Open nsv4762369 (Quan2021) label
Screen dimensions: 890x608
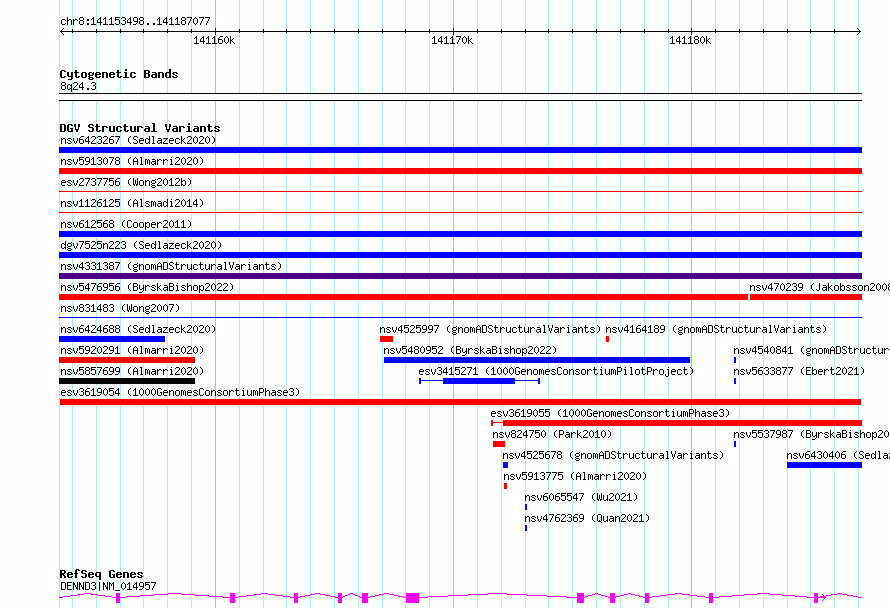point(587,518)
